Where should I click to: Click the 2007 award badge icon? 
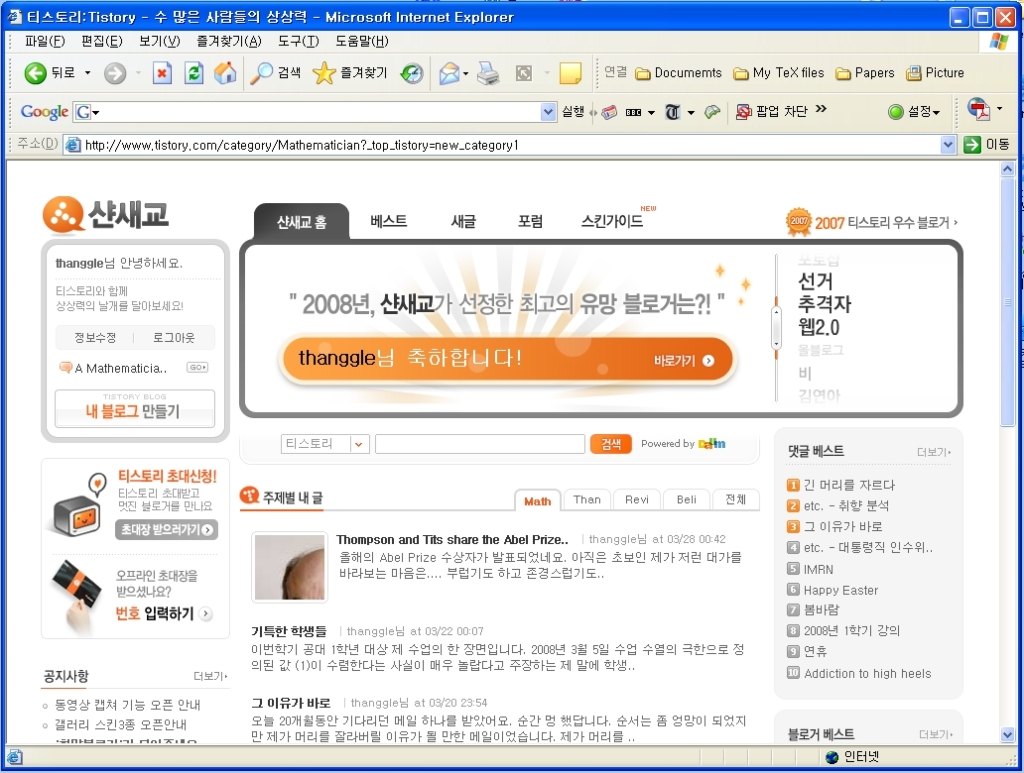pos(799,222)
